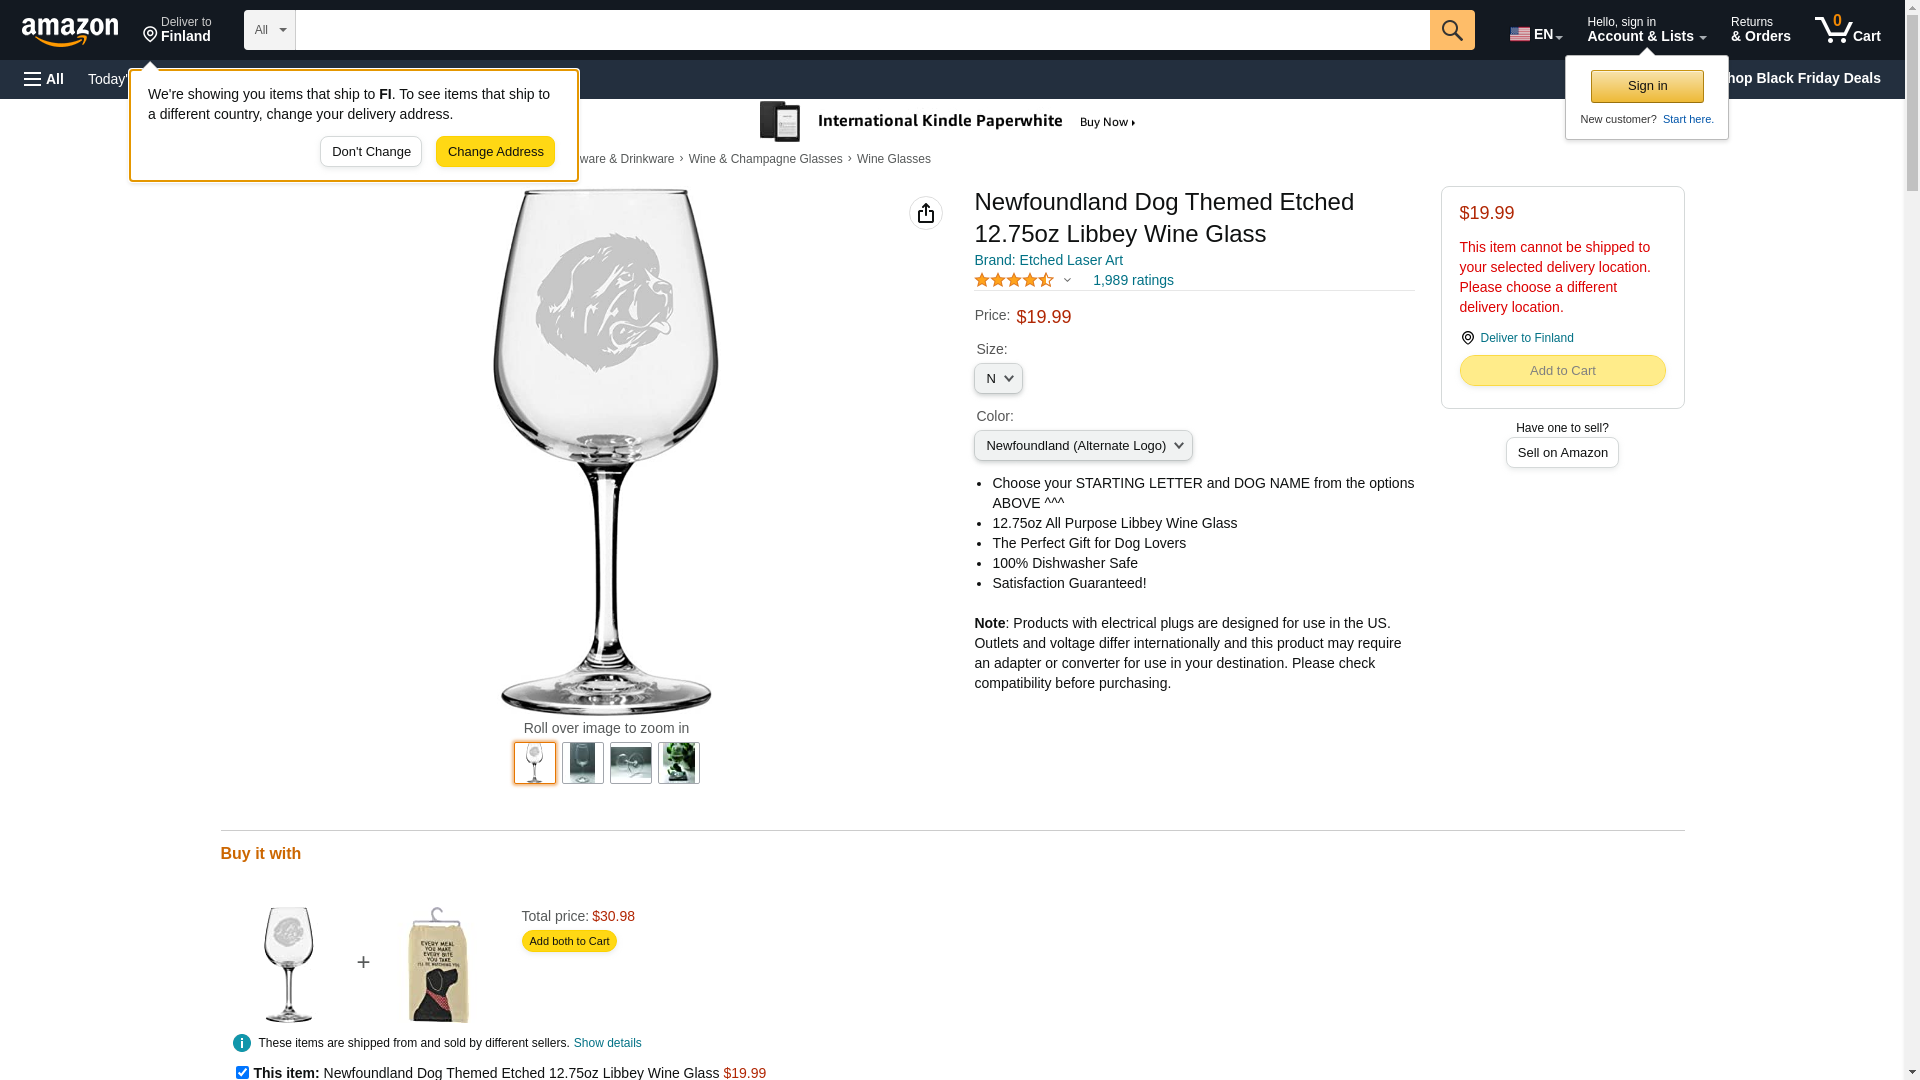Click the info icon beside shipping notice
The height and width of the screenshot is (1080, 1920).
click(242, 1043)
